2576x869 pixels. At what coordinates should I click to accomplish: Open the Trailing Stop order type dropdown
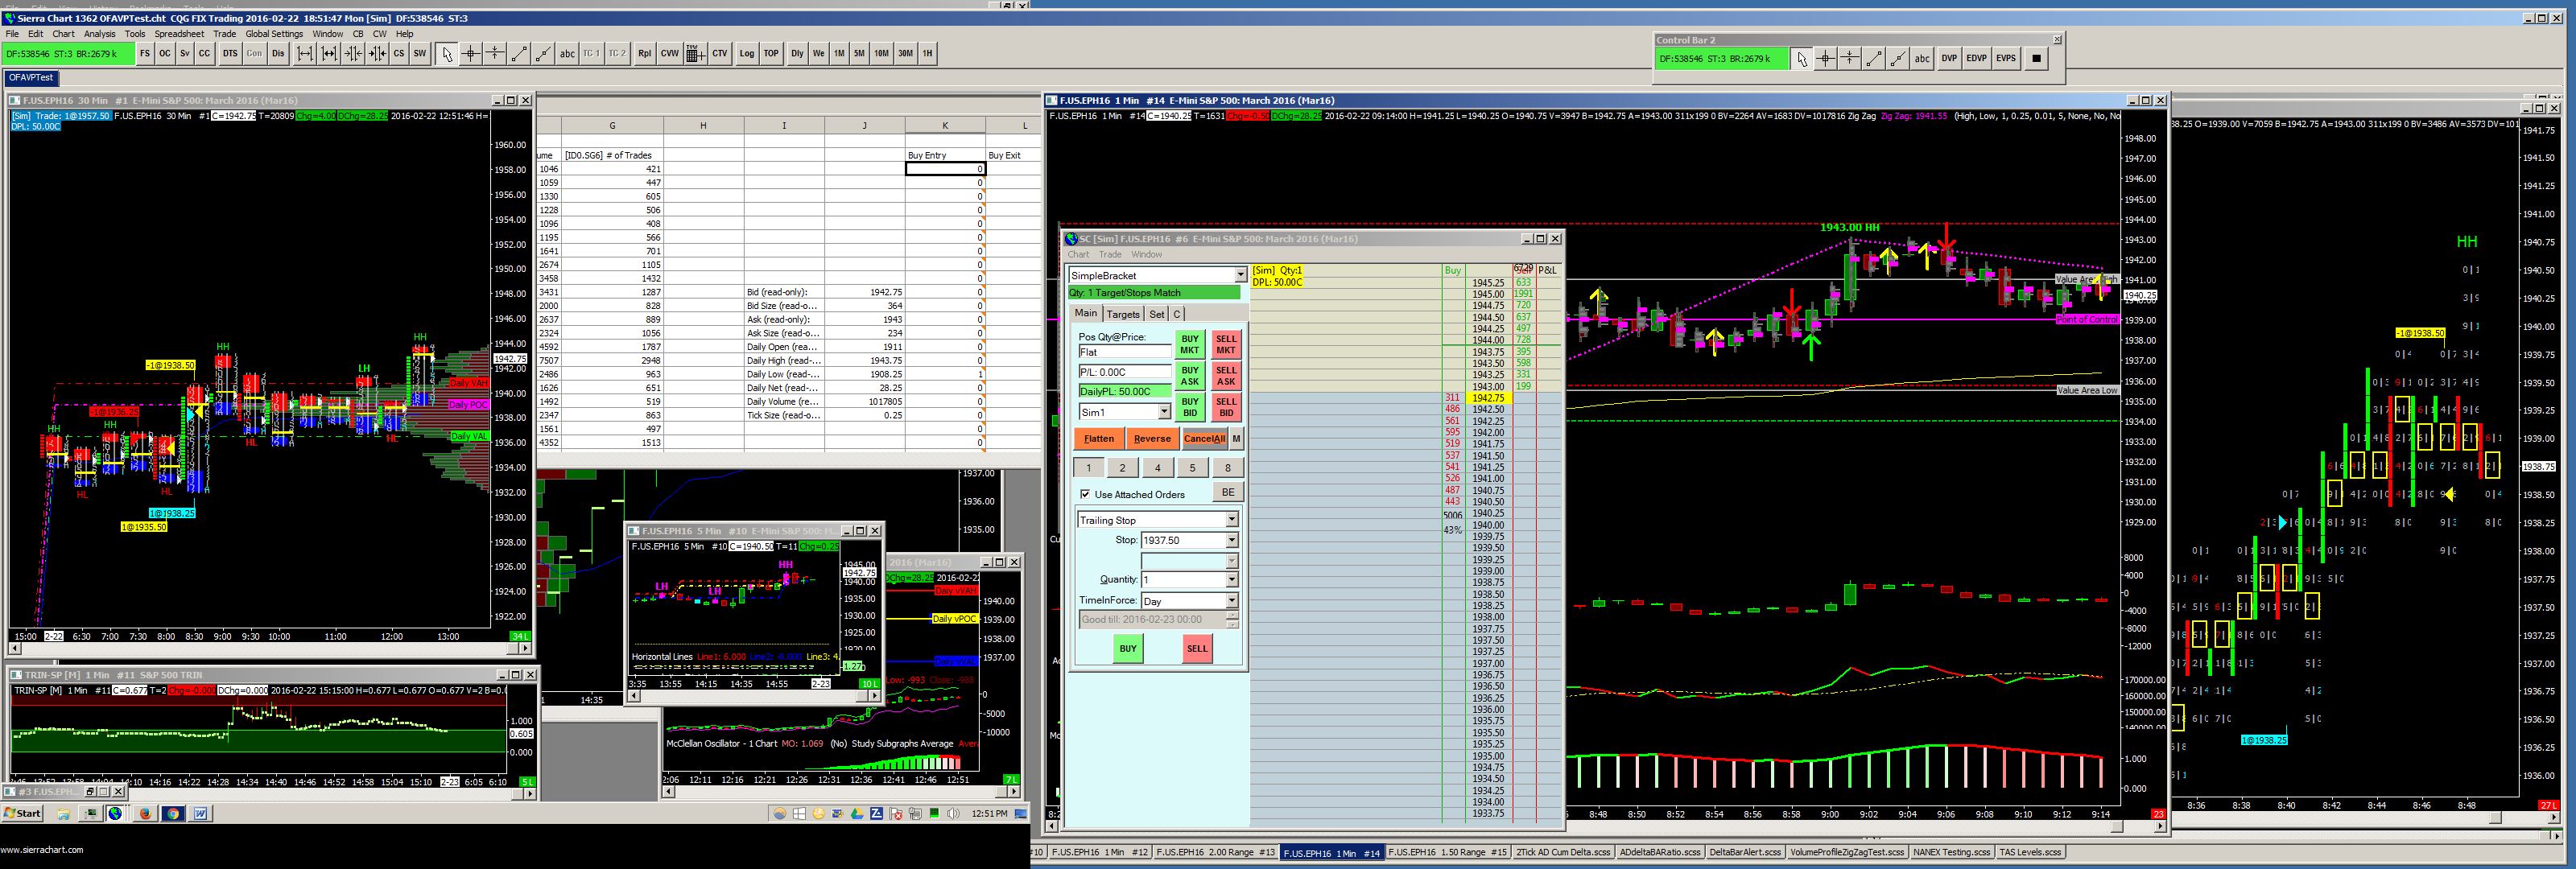point(1232,520)
